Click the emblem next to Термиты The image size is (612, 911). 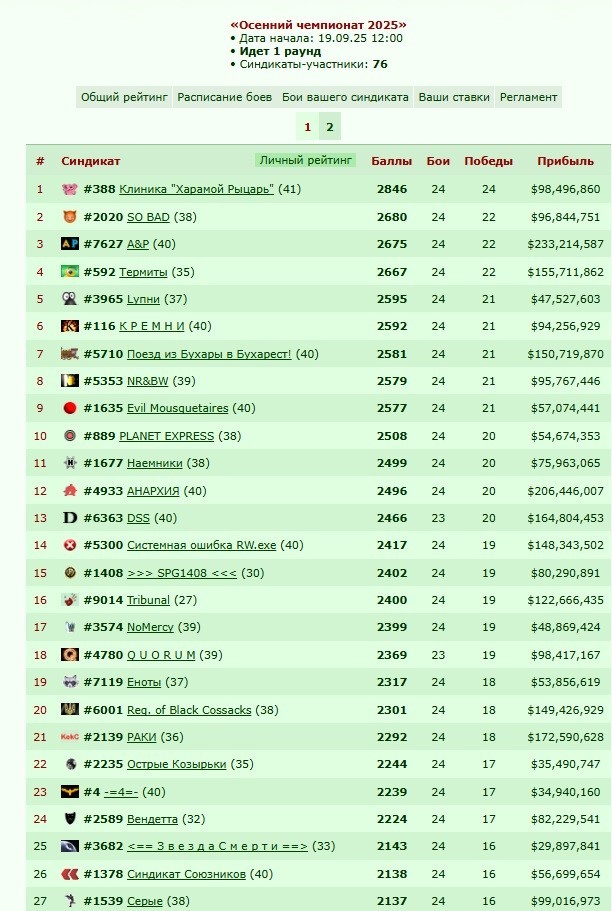pos(70,271)
